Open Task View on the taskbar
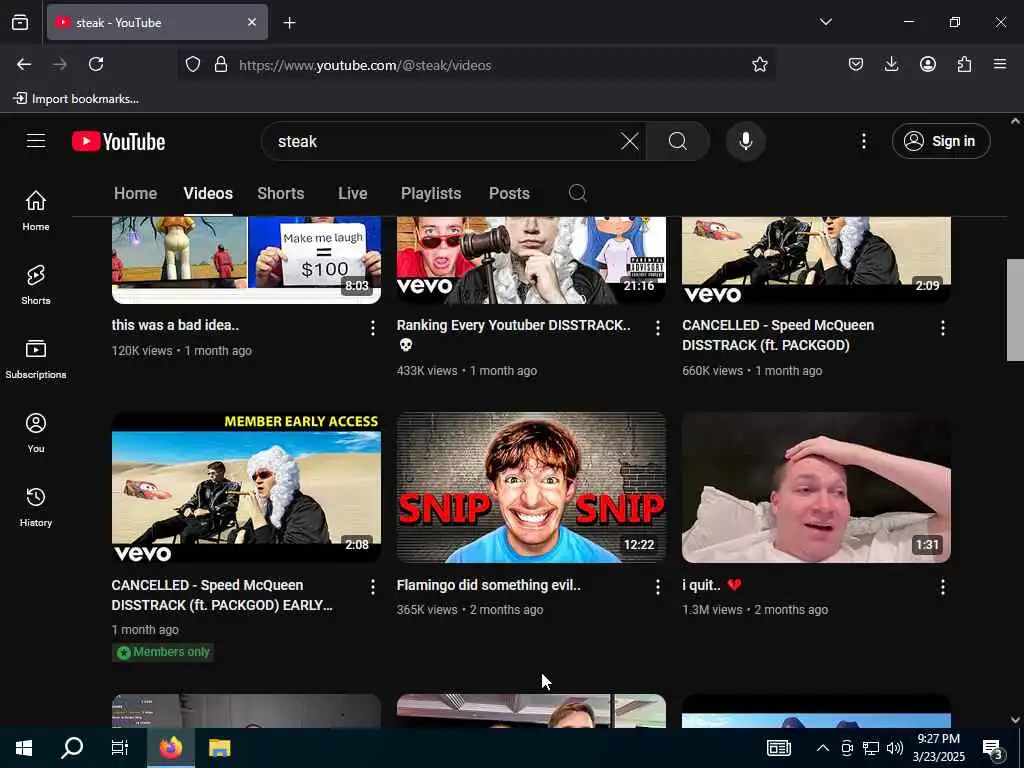 tap(120, 748)
